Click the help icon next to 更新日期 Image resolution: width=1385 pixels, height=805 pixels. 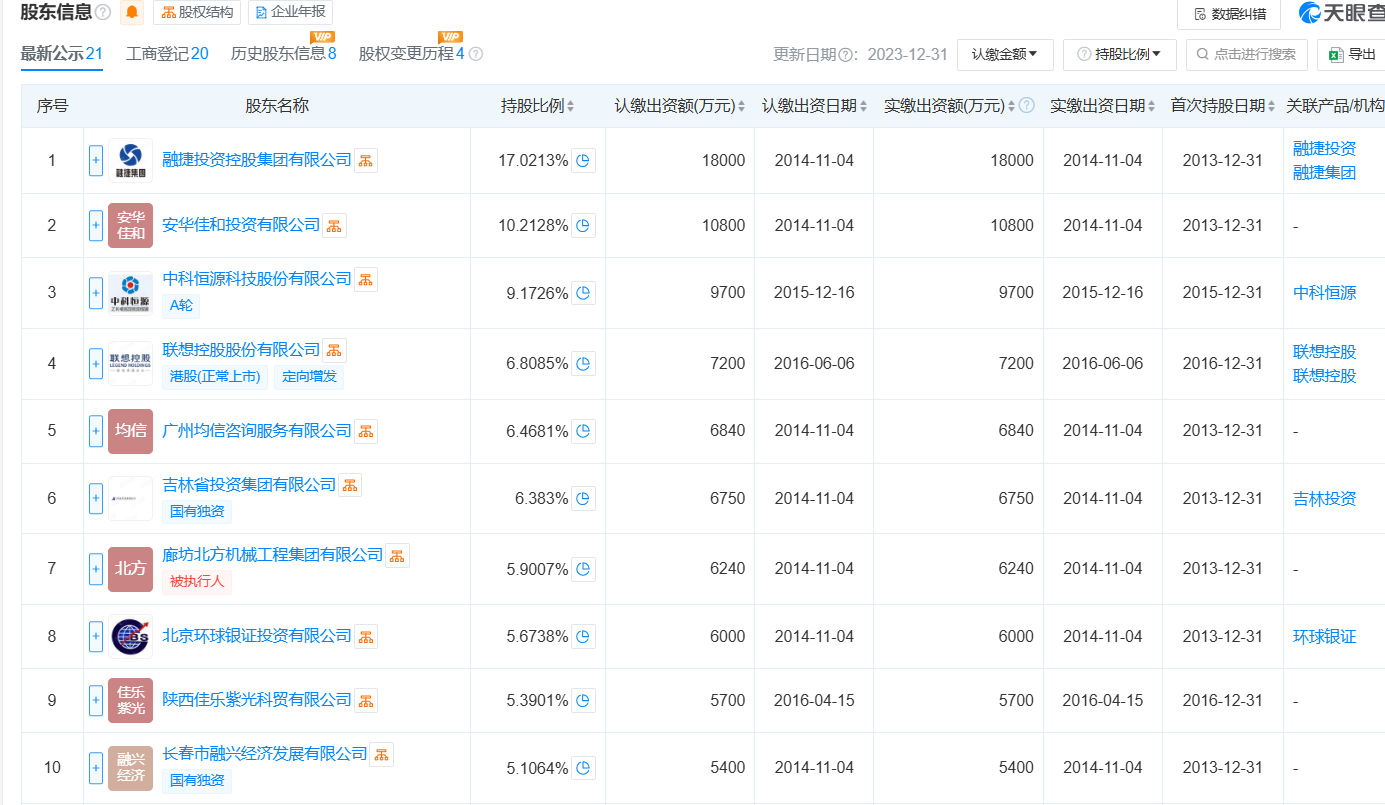tap(846, 55)
